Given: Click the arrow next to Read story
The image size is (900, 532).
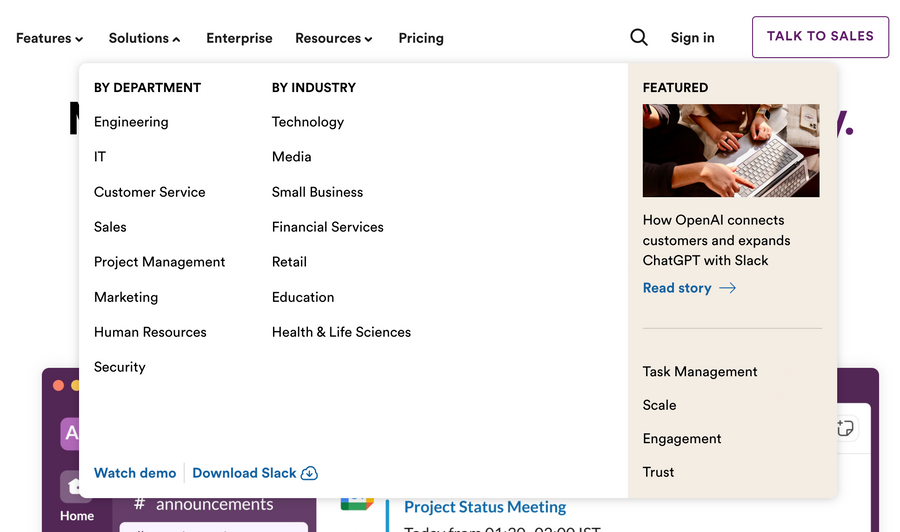Looking at the screenshot, I should click(728, 288).
